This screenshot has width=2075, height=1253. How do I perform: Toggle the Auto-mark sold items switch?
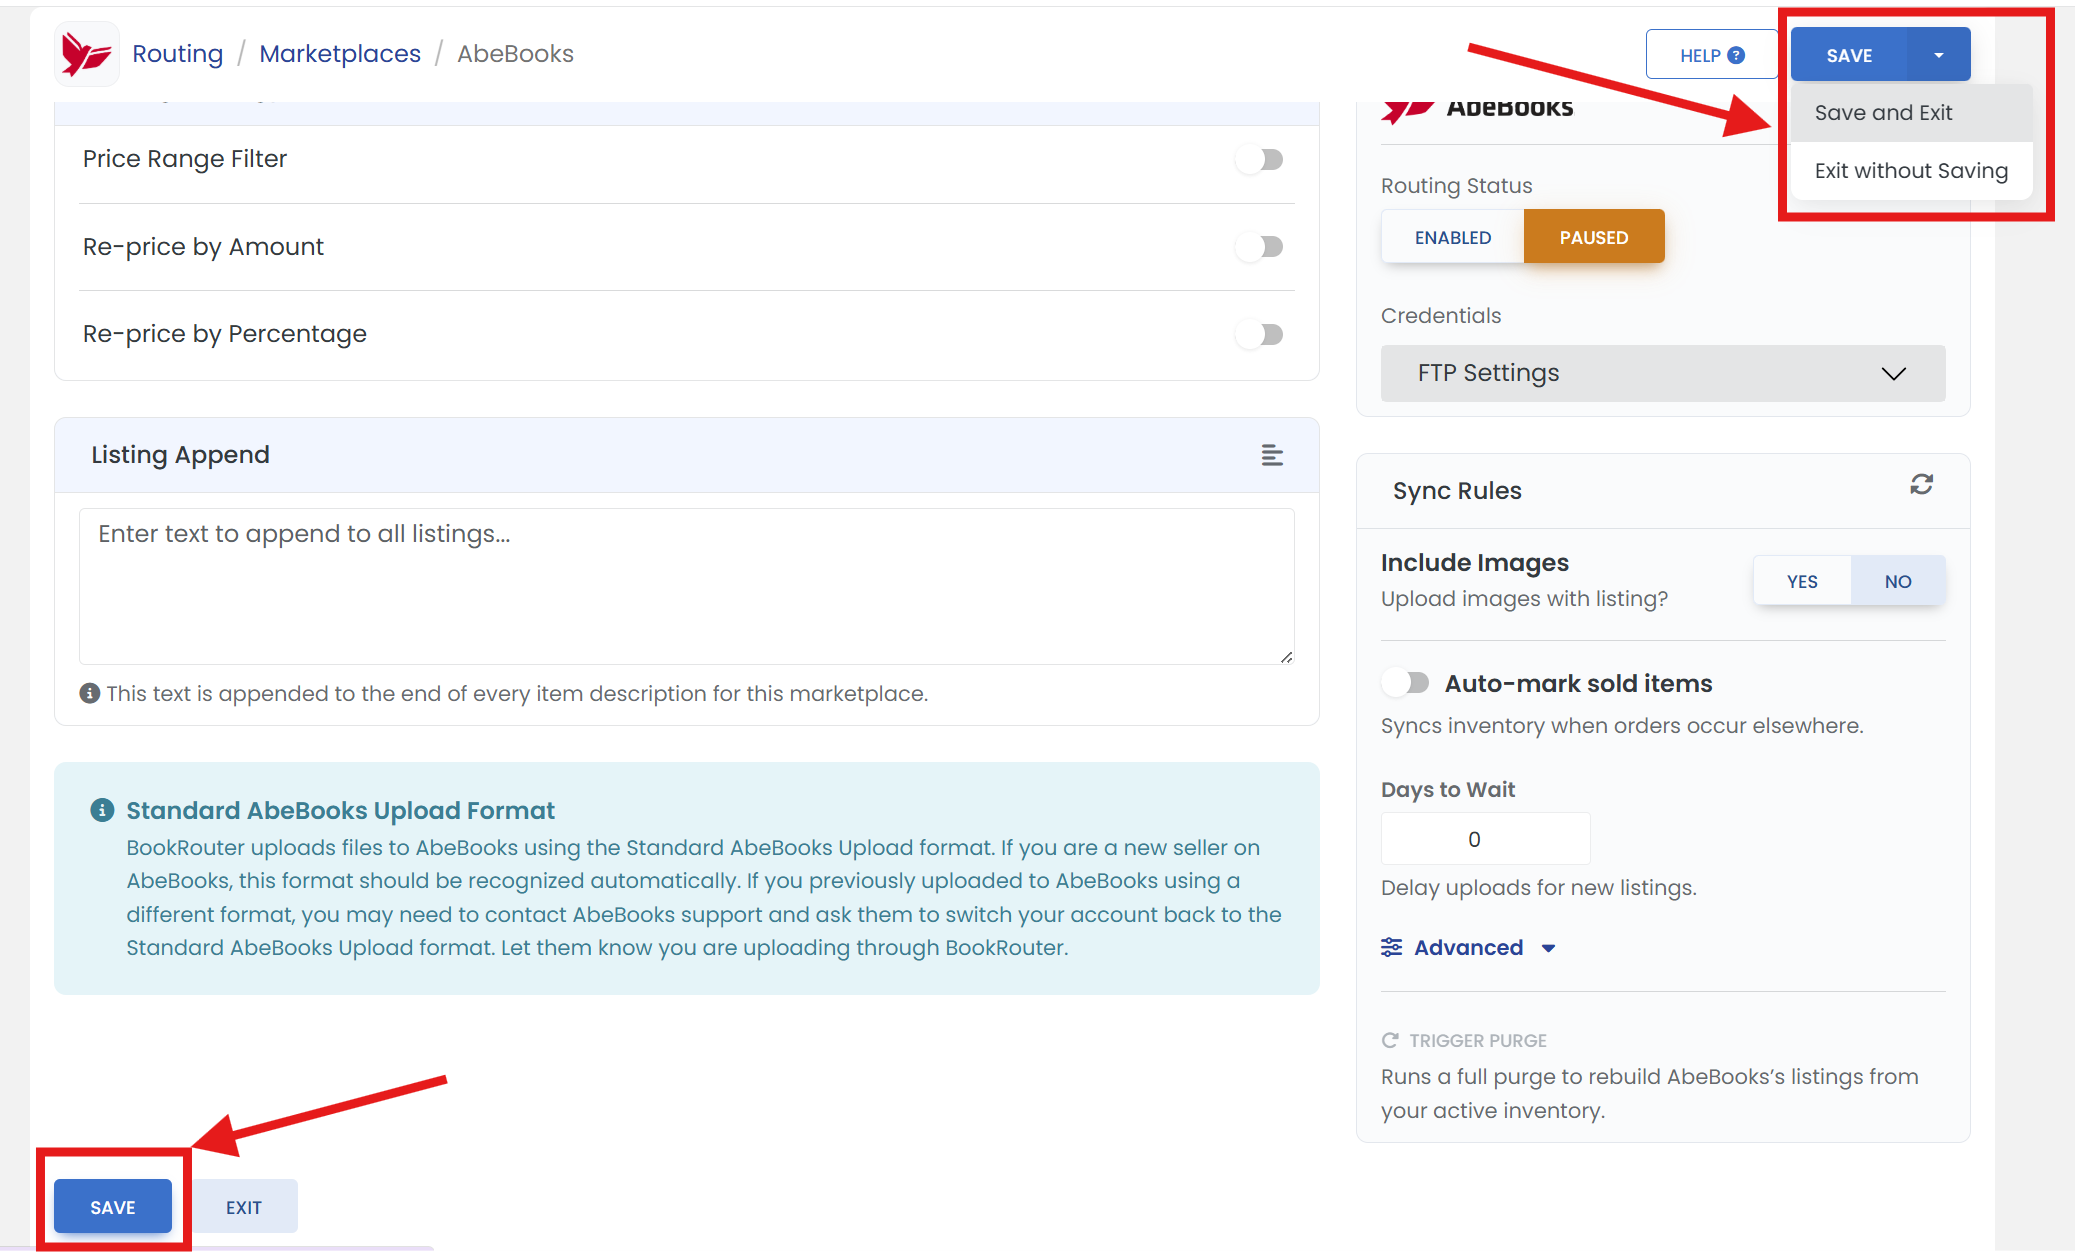click(x=1406, y=683)
